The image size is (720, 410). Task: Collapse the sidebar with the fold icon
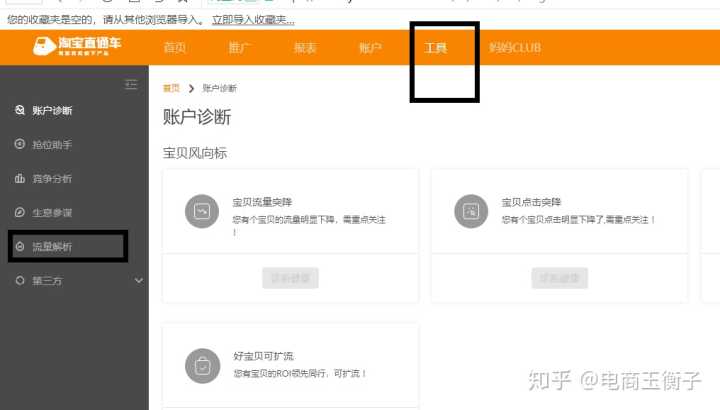(131, 84)
